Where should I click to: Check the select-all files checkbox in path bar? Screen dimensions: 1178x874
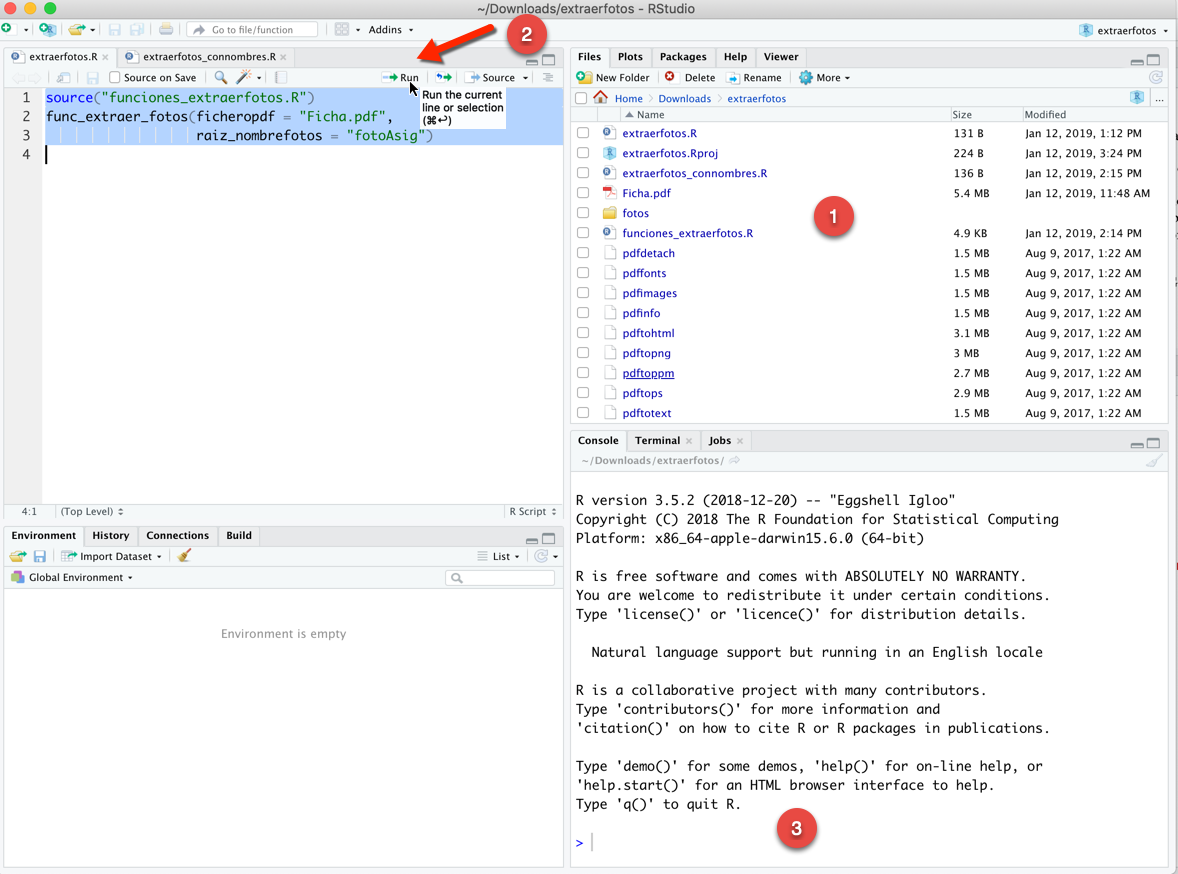(581, 98)
